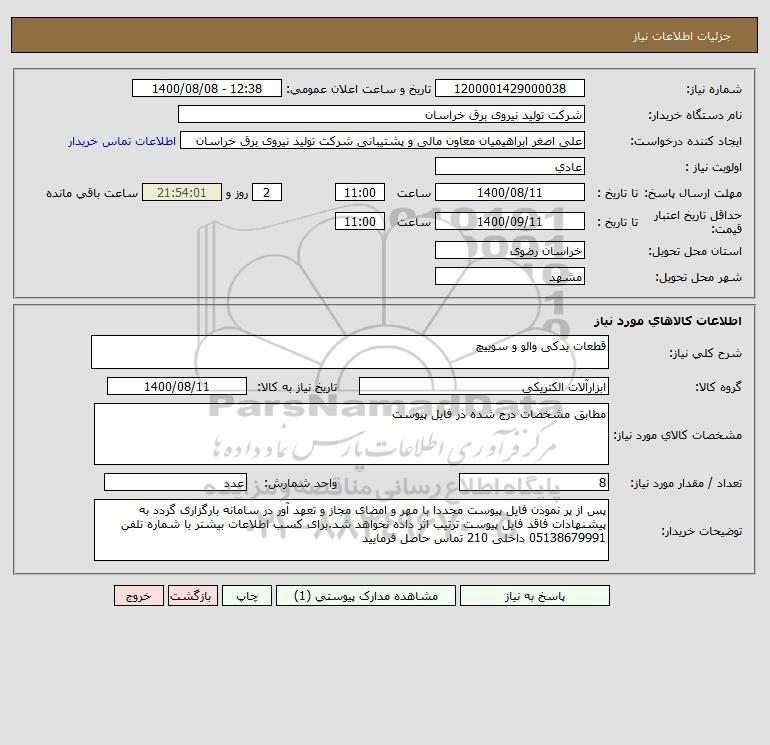Click the تاریخ و ساعت اعلان عمومی label

point(358,89)
